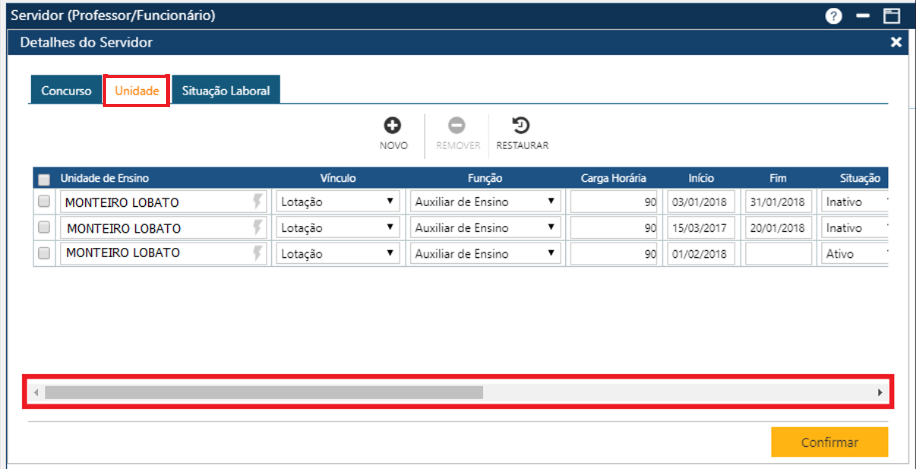Check the third row checkbox
Viewport: 916px width, 469px height.
point(44,253)
